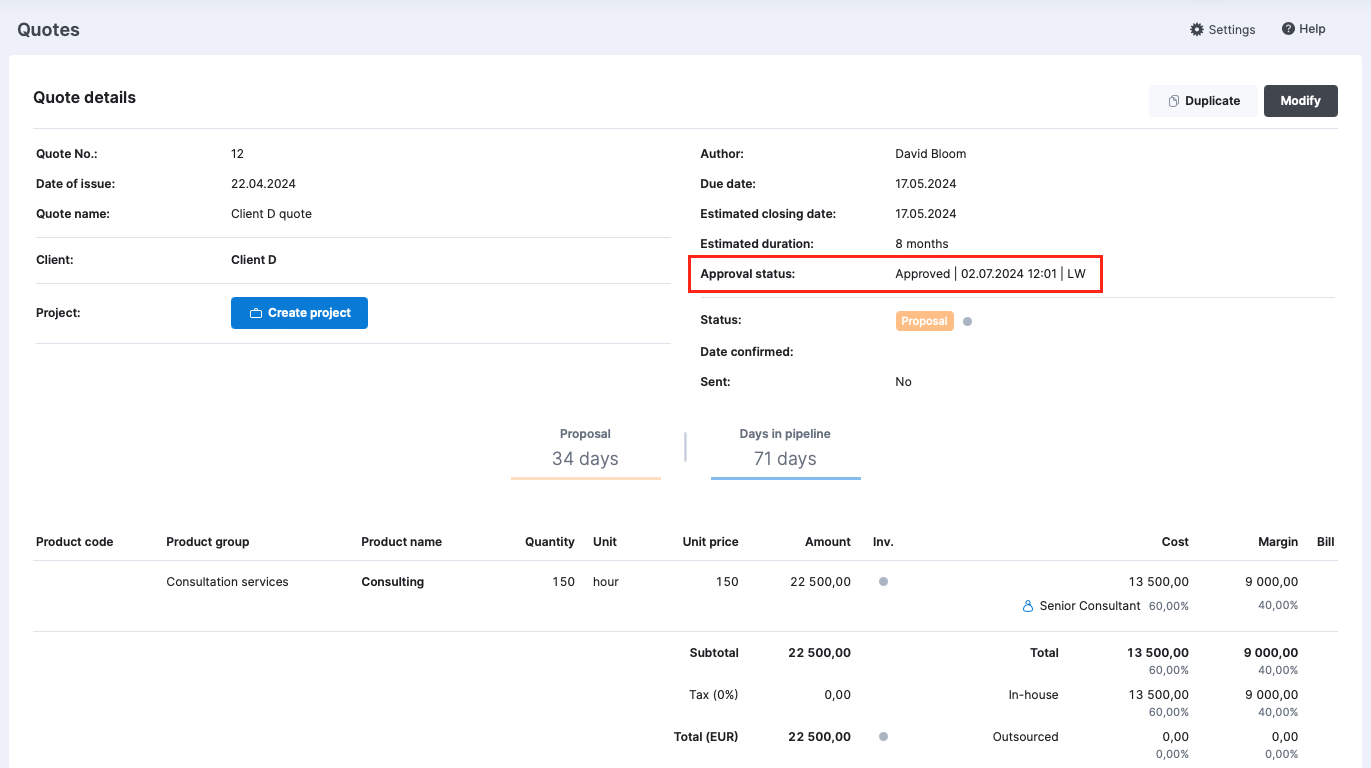Click the Outsourced cost label
1371x768 pixels.
point(1025,737)
